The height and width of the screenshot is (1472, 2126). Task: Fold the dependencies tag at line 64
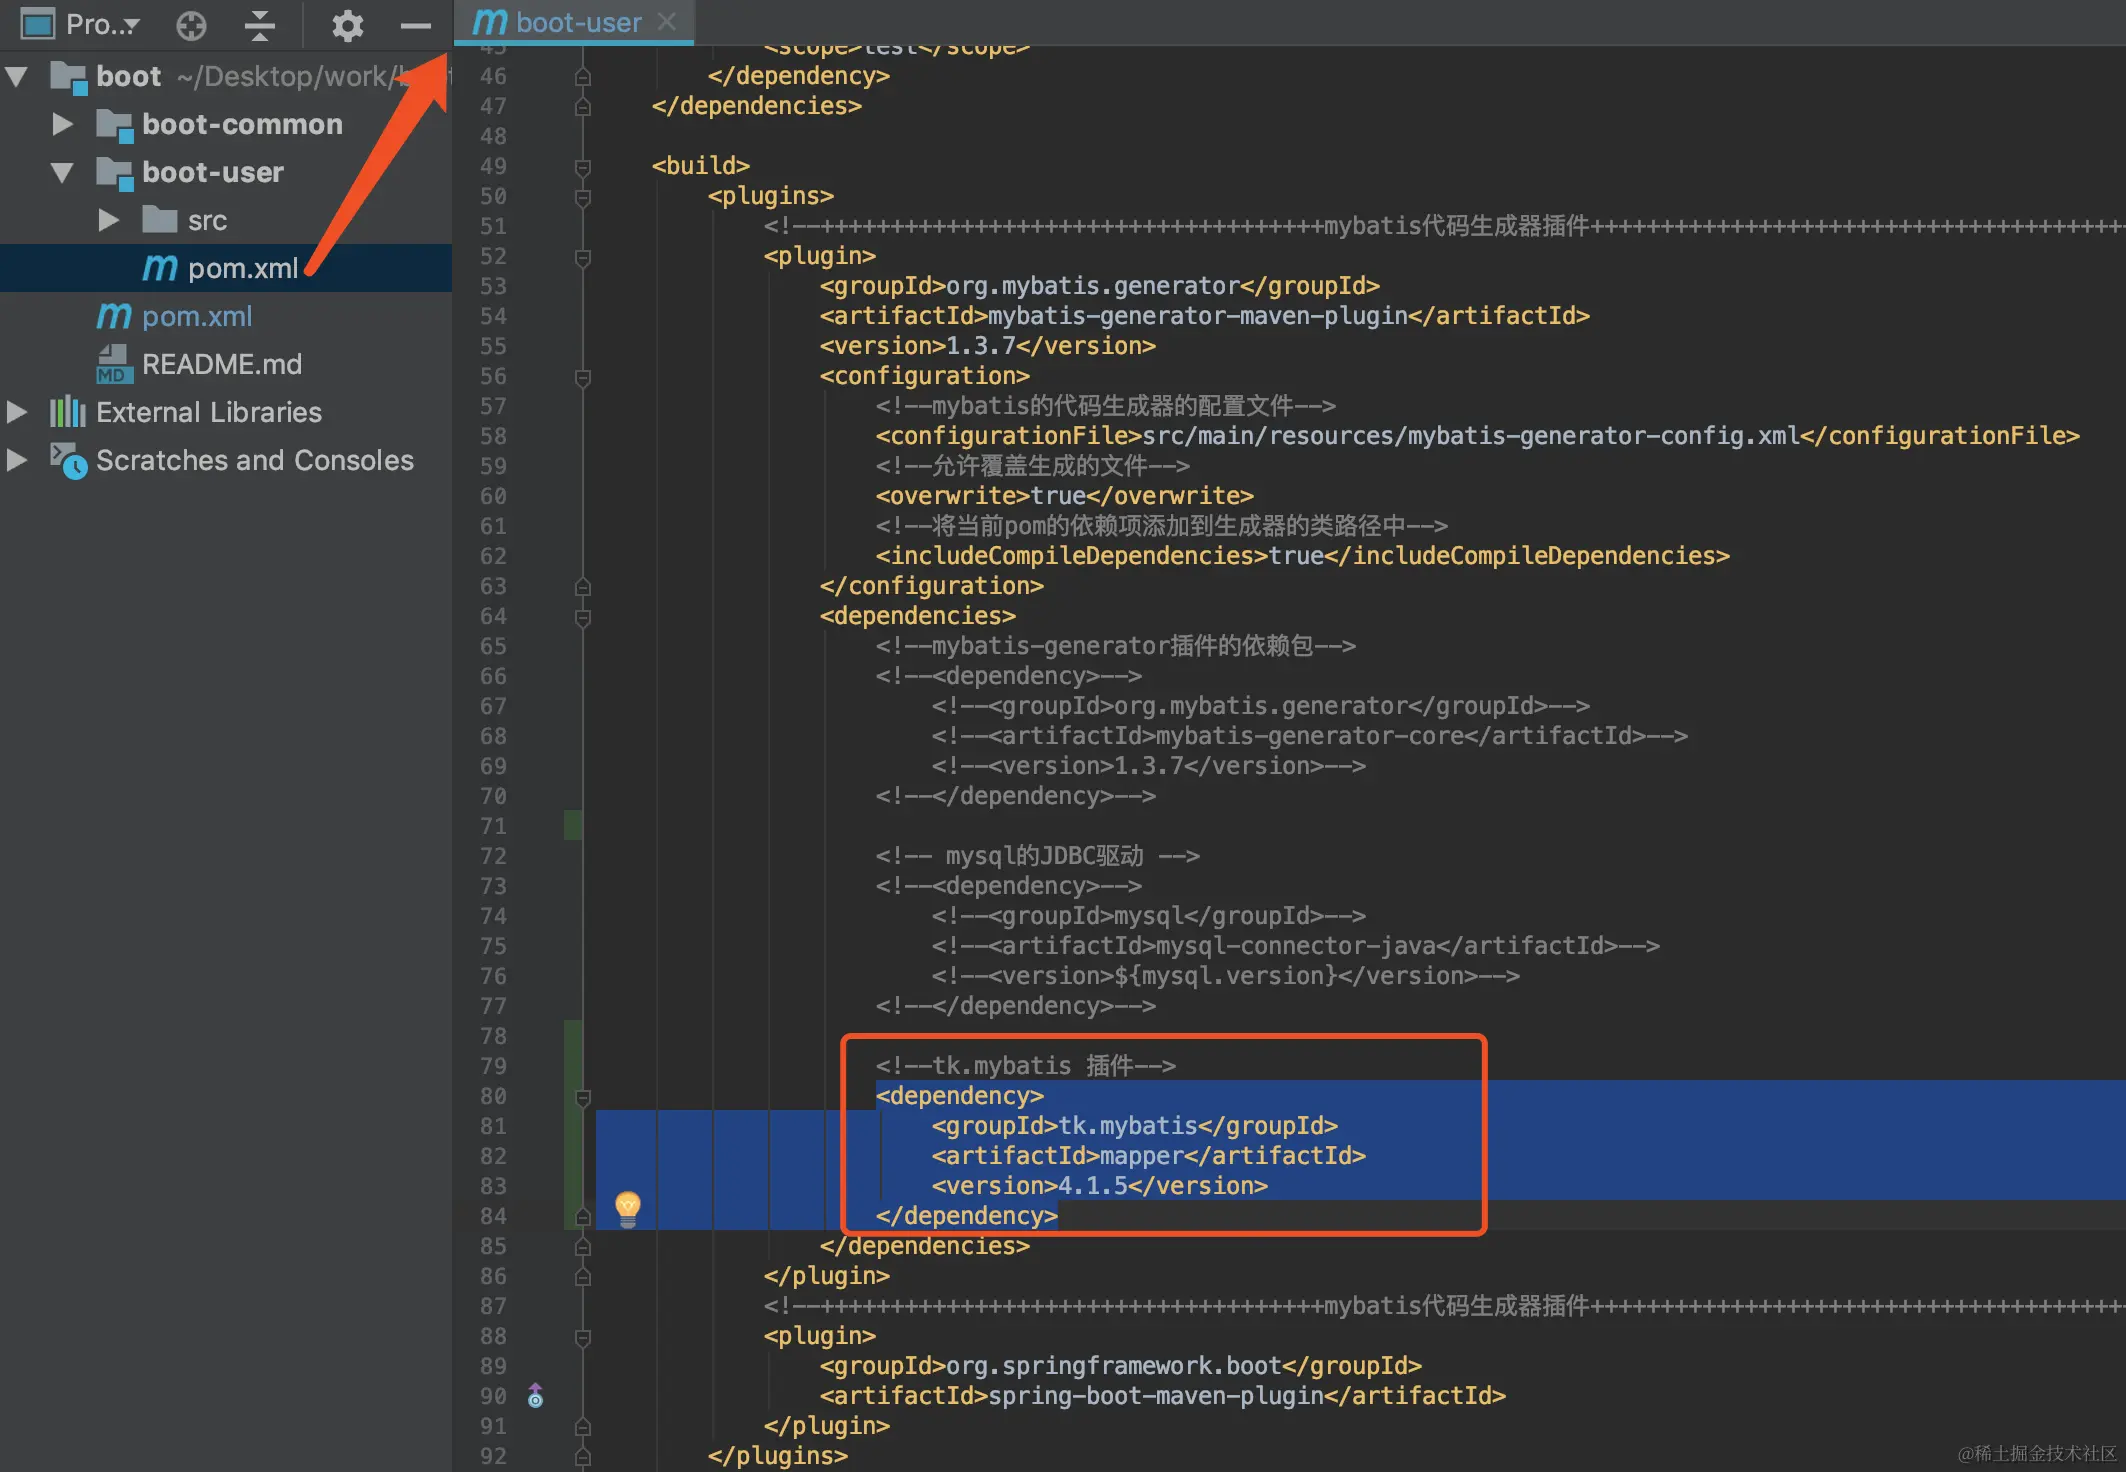(x=583, y=617)
